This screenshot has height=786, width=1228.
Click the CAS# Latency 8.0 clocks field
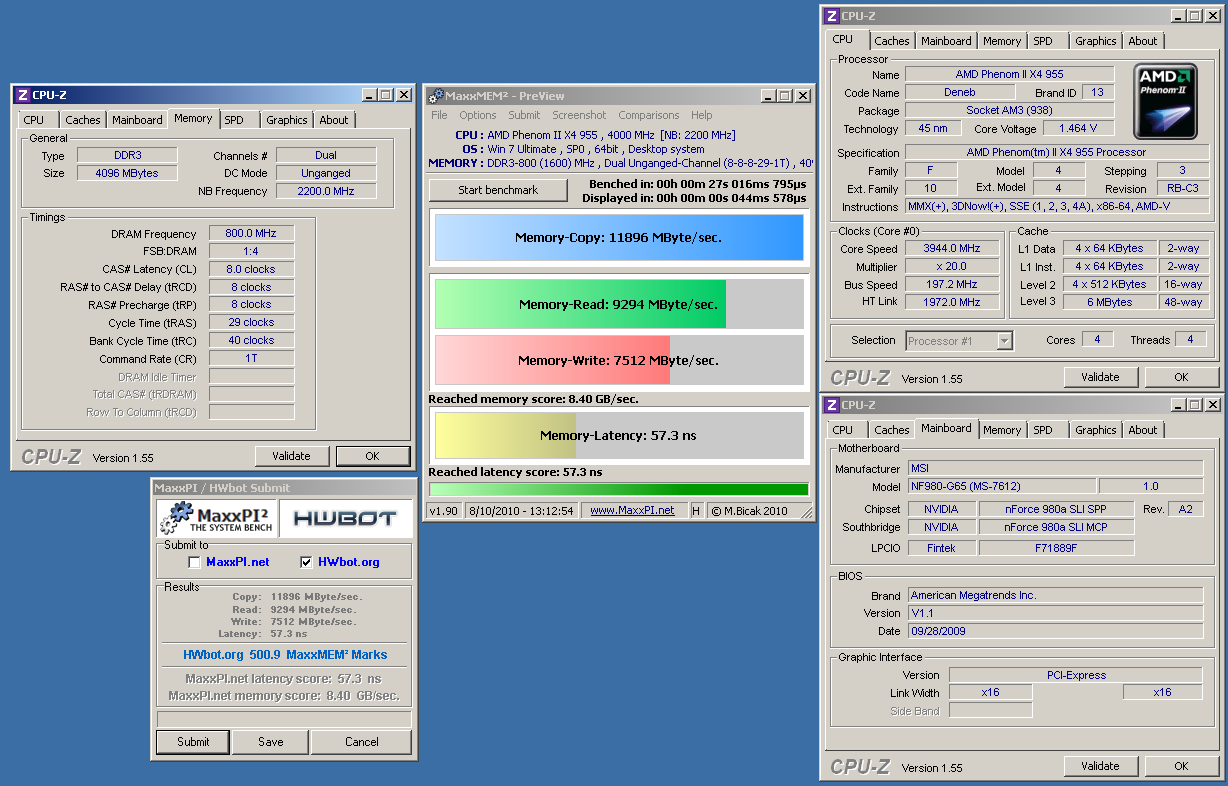tap(251, 269)
